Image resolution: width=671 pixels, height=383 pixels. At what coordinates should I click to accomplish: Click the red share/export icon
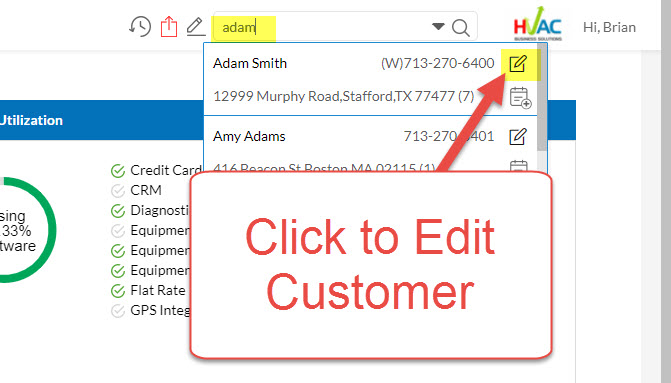[x=169, y=27]
